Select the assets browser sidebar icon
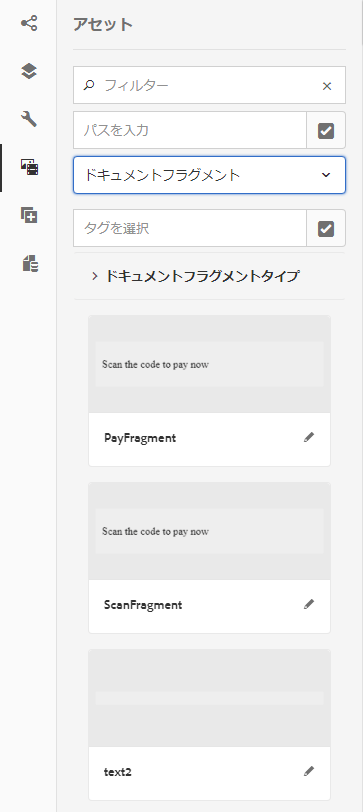This screenshot has width=363, height=812. pyautogui.click(x=29, y=167)
